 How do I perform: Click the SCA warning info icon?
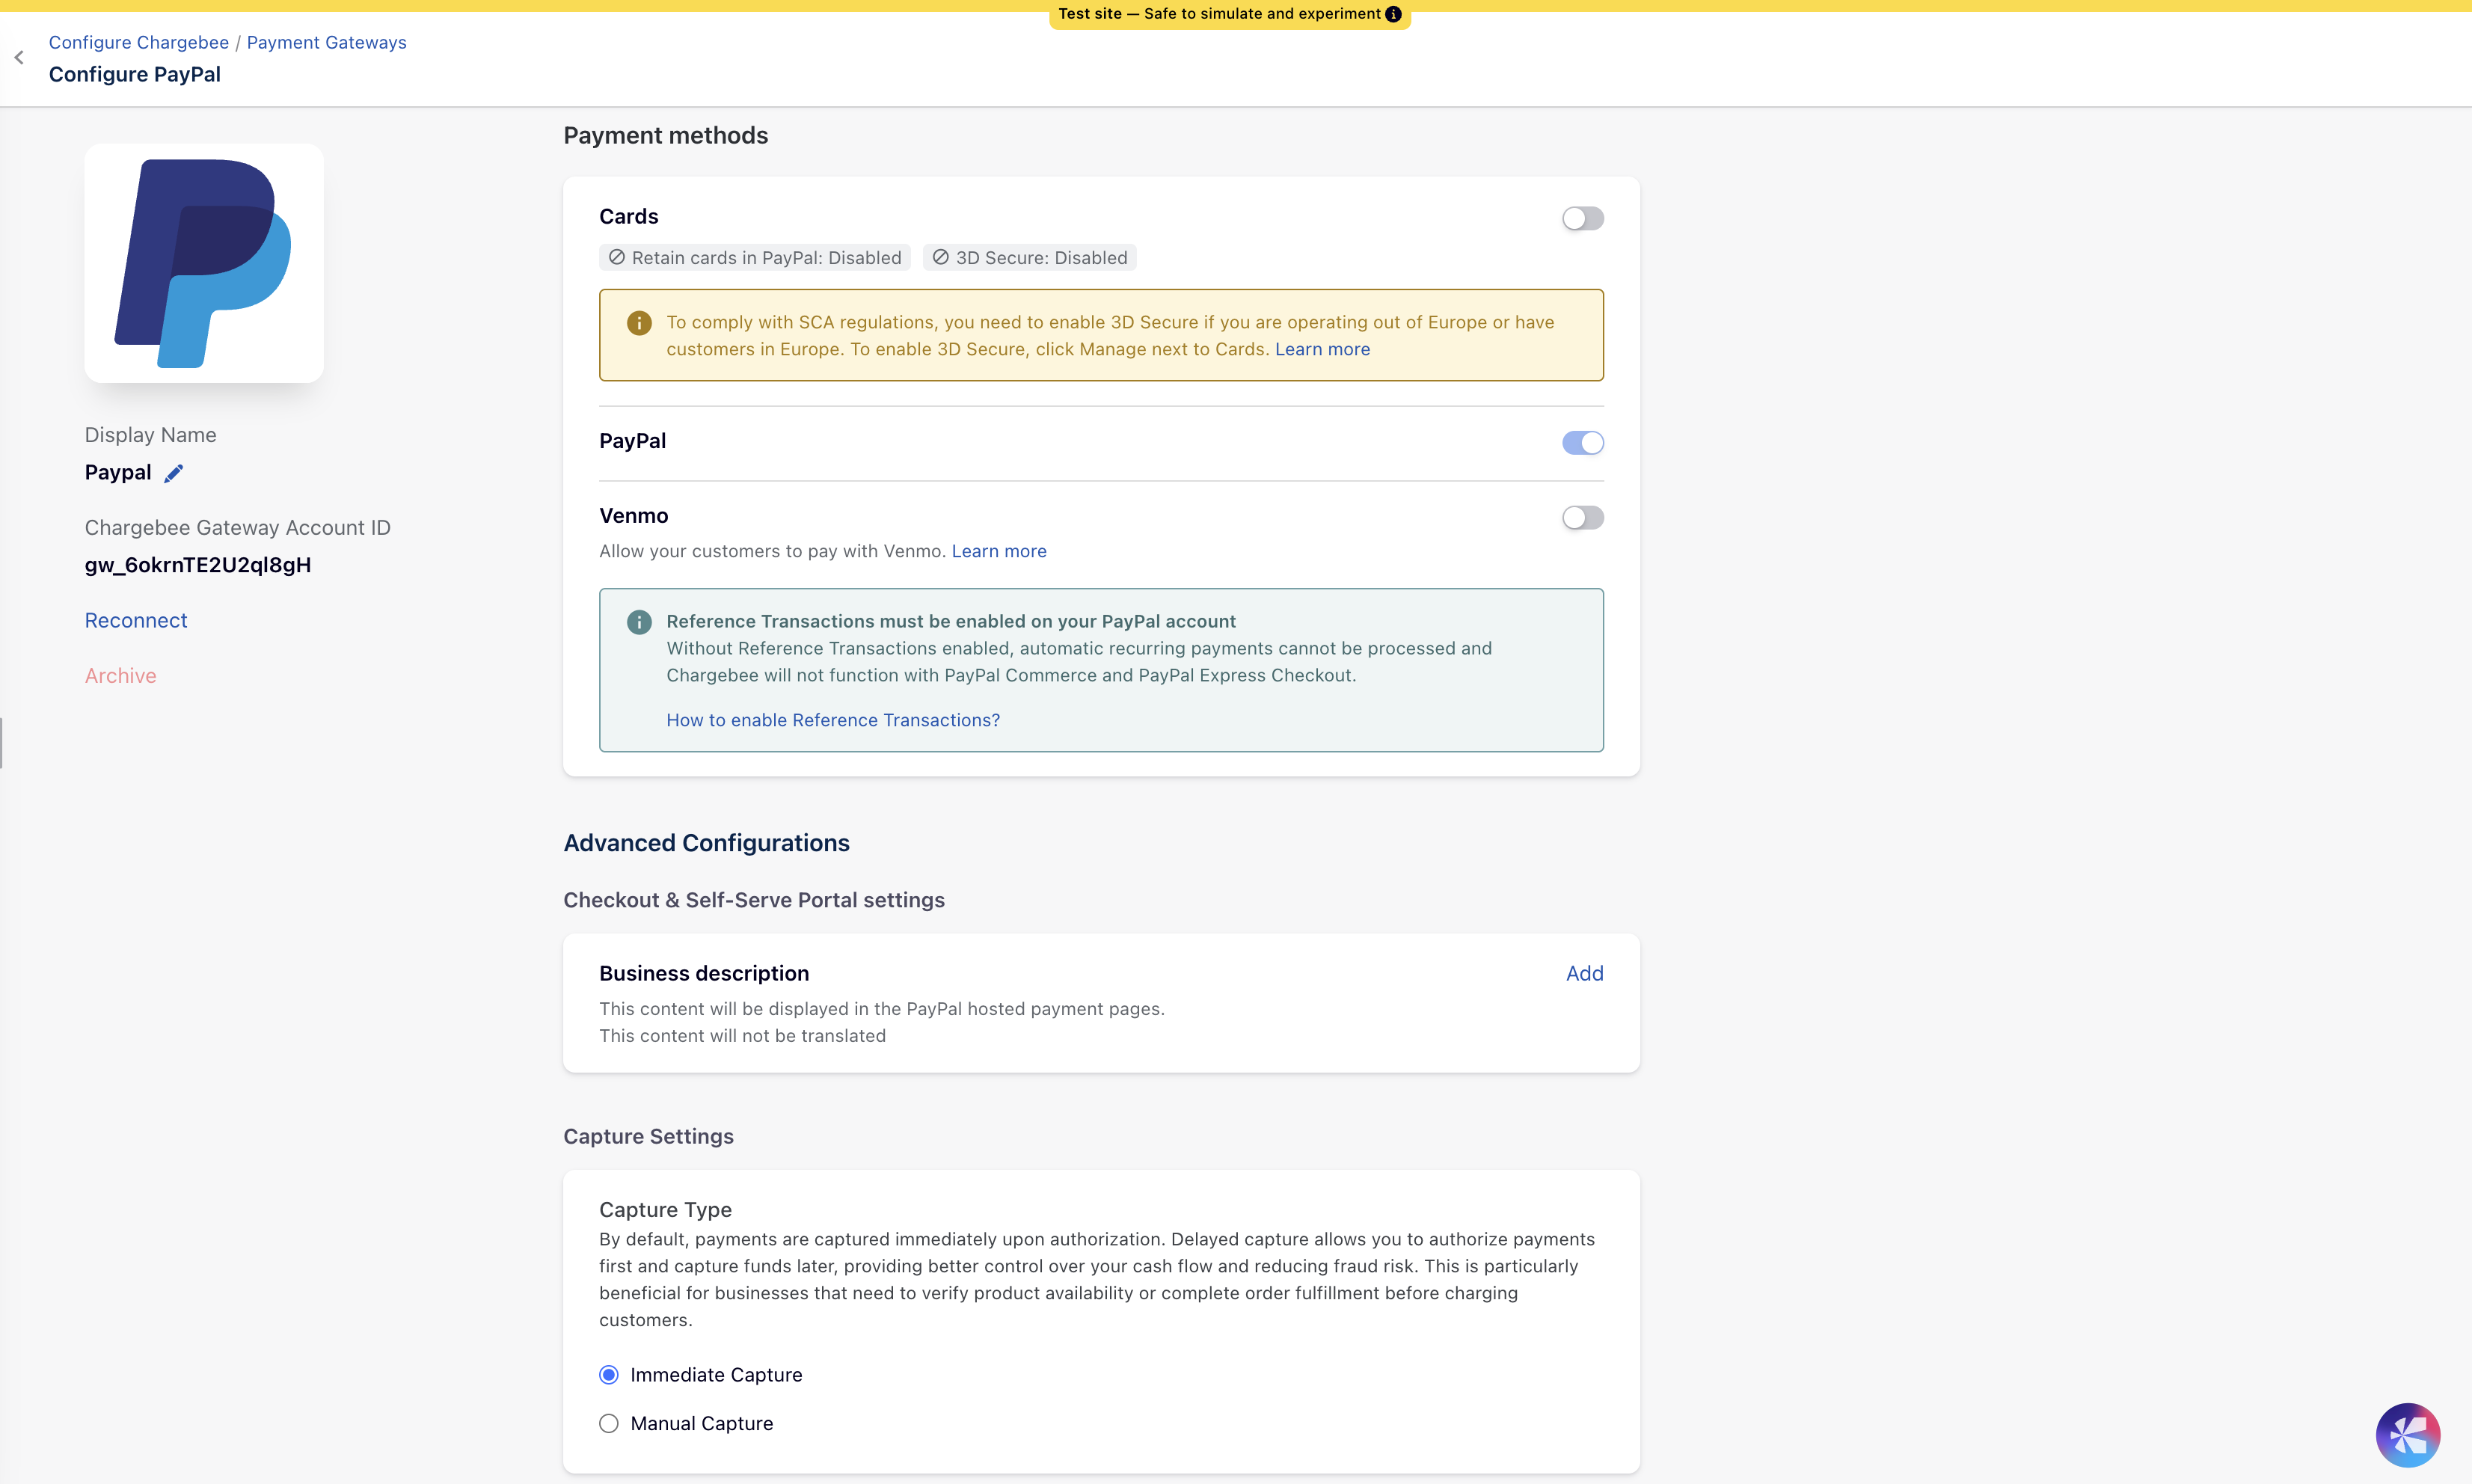click(639, 323)
